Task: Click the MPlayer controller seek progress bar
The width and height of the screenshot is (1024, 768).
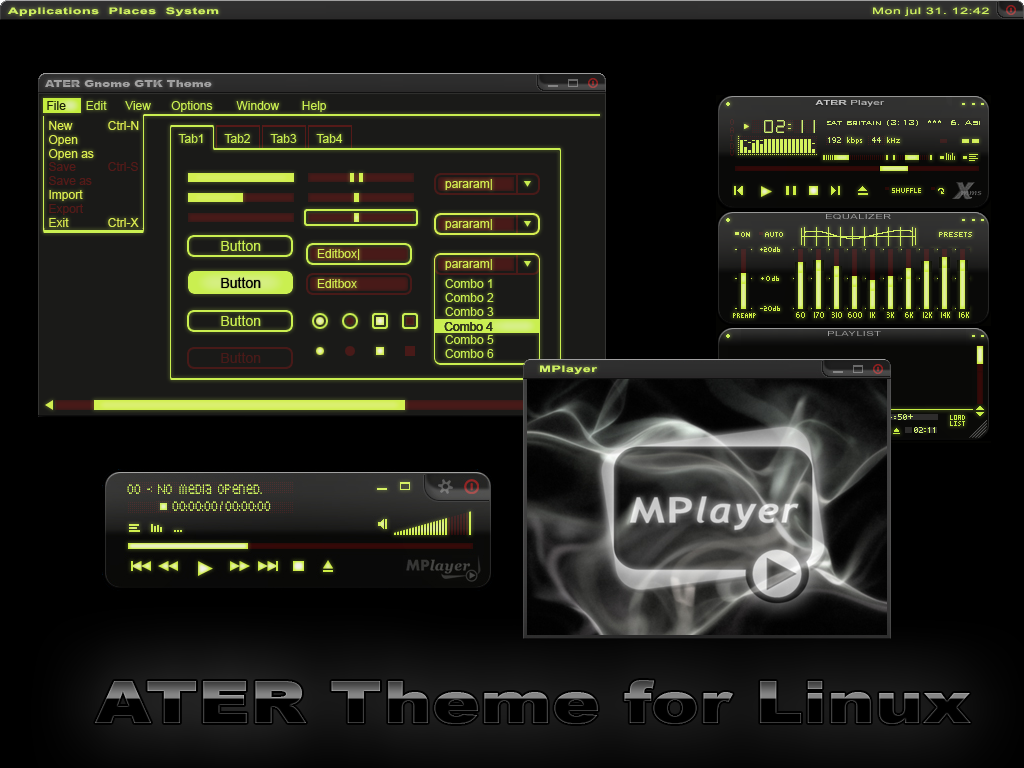Action: coord(300,546)
